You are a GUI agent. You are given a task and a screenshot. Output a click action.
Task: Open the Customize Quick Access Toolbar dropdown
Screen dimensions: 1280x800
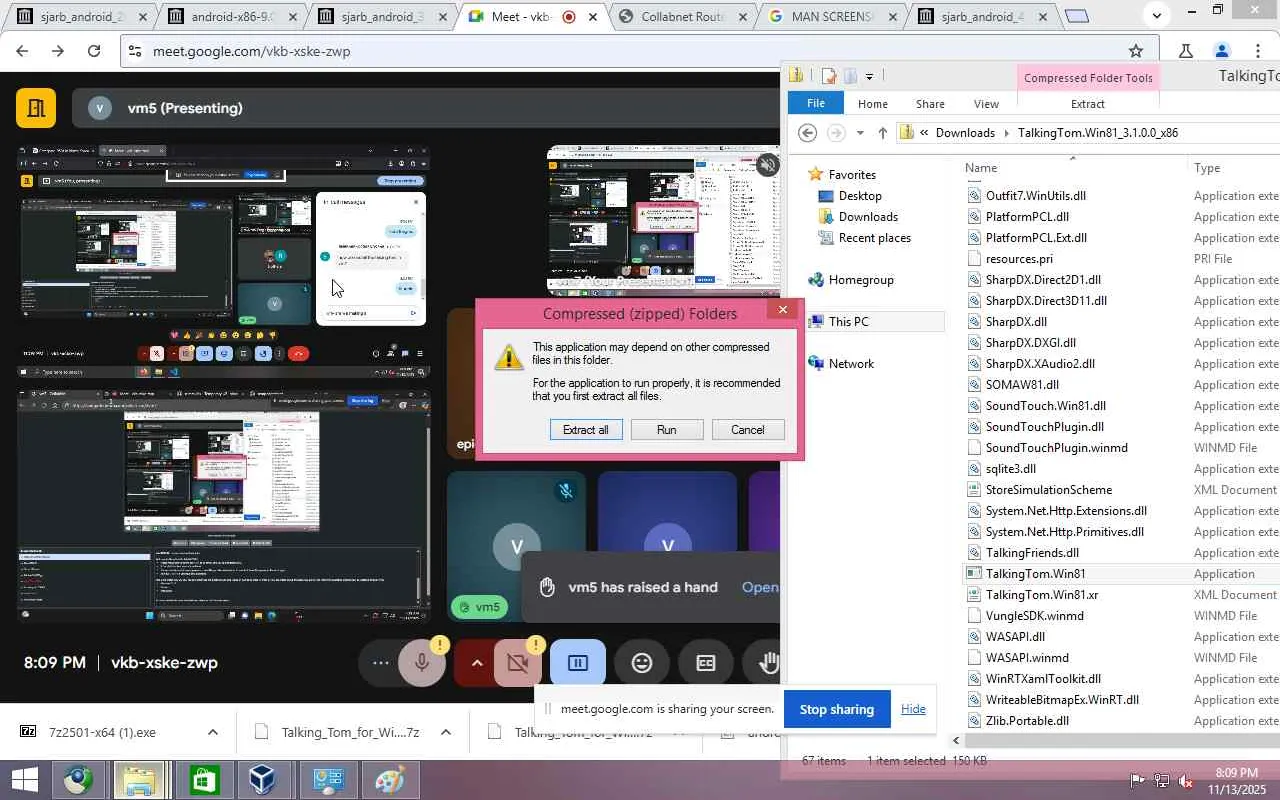(x=869, y=76)
